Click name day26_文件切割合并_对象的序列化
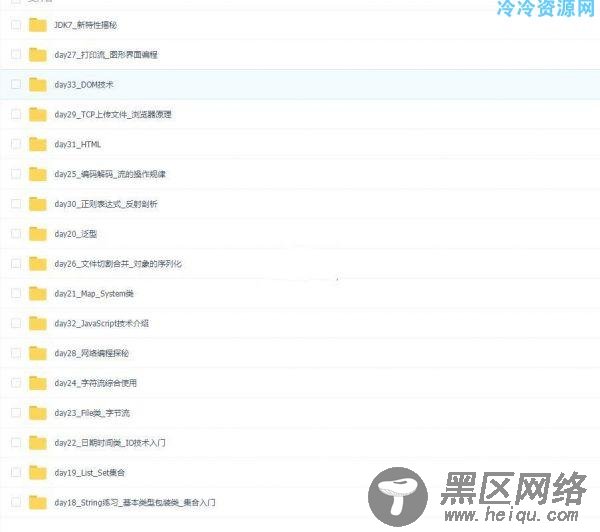 pyautogui.click(x=118, y=264)
